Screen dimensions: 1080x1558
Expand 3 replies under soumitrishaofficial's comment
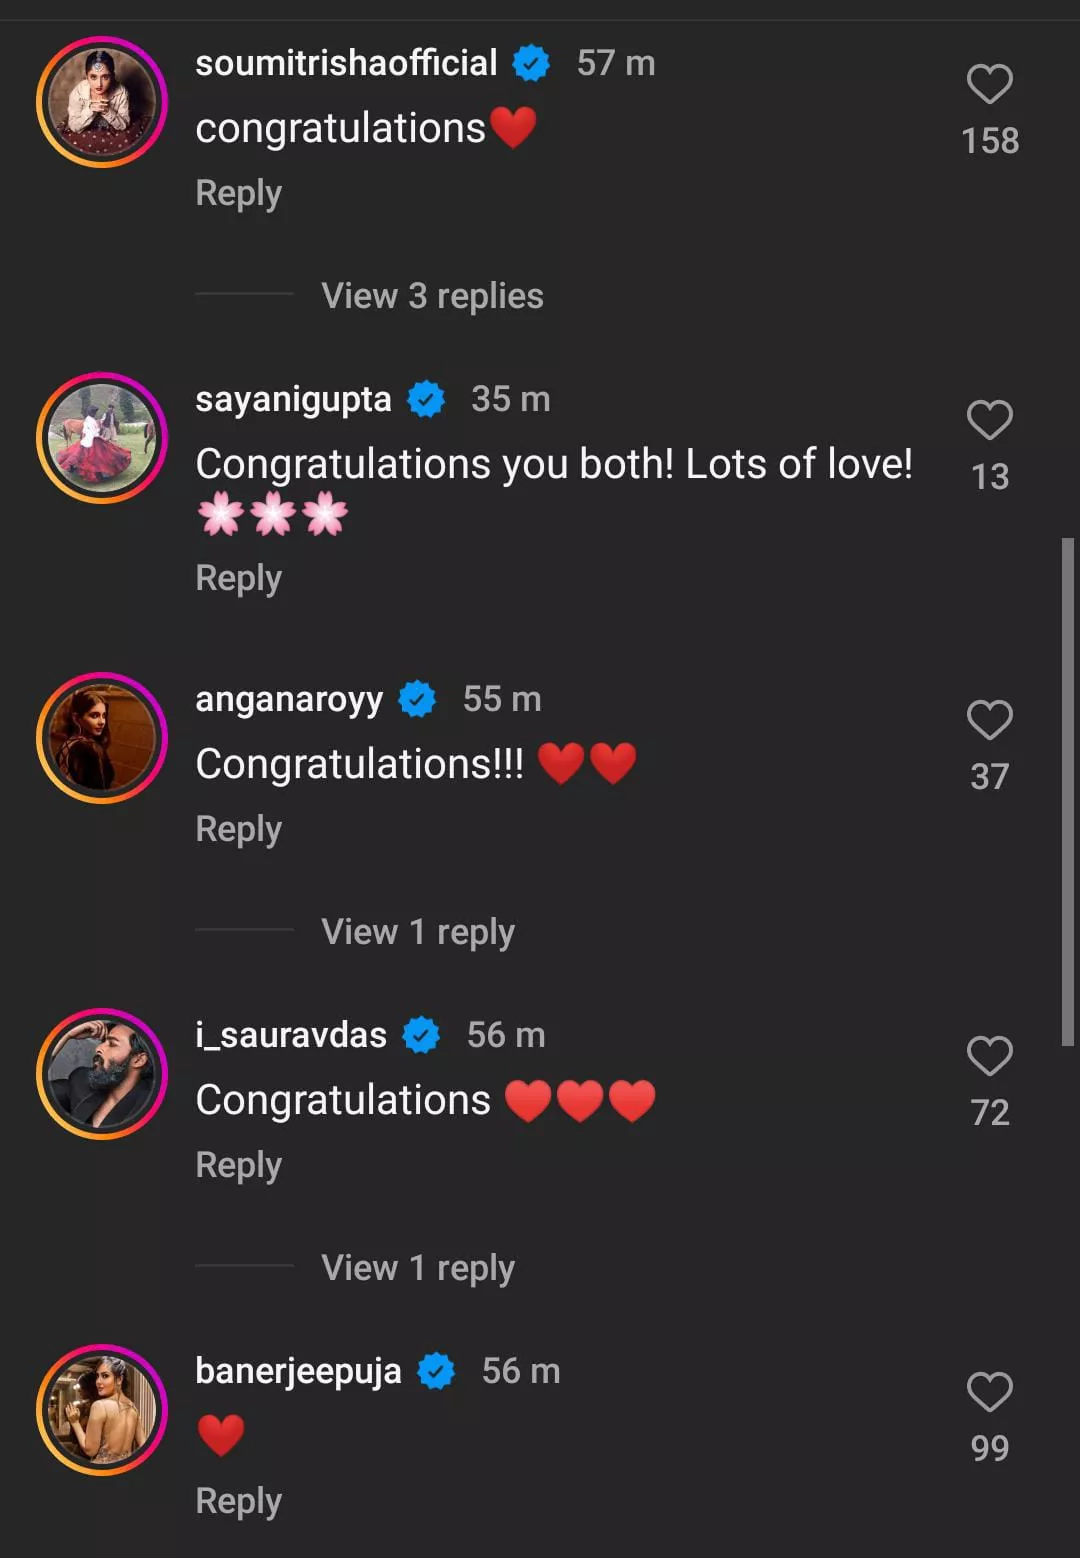click(431, 296)
